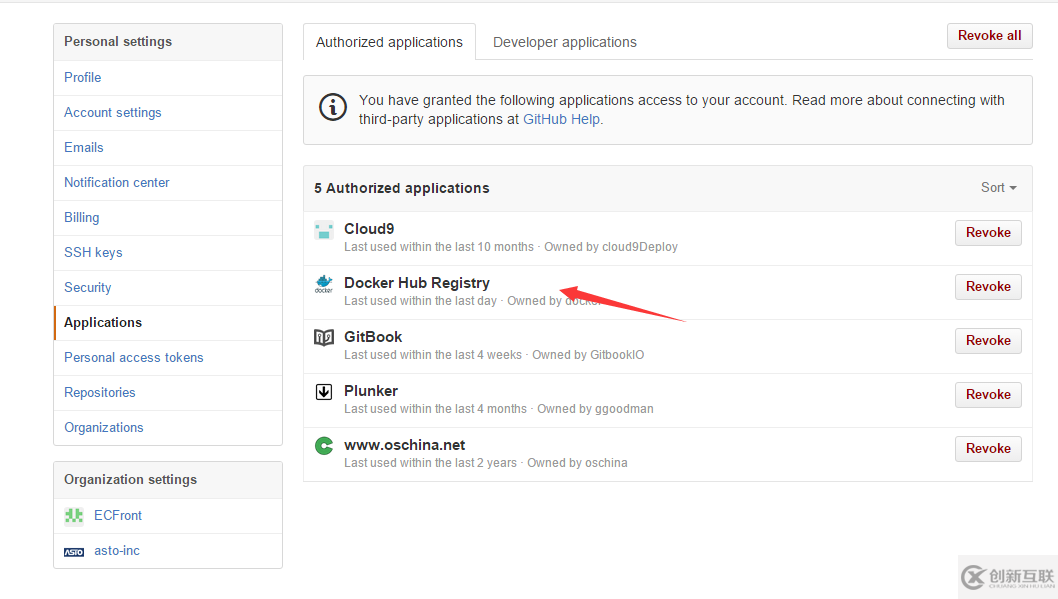Revoke the GitBook application

click(988, 341)
